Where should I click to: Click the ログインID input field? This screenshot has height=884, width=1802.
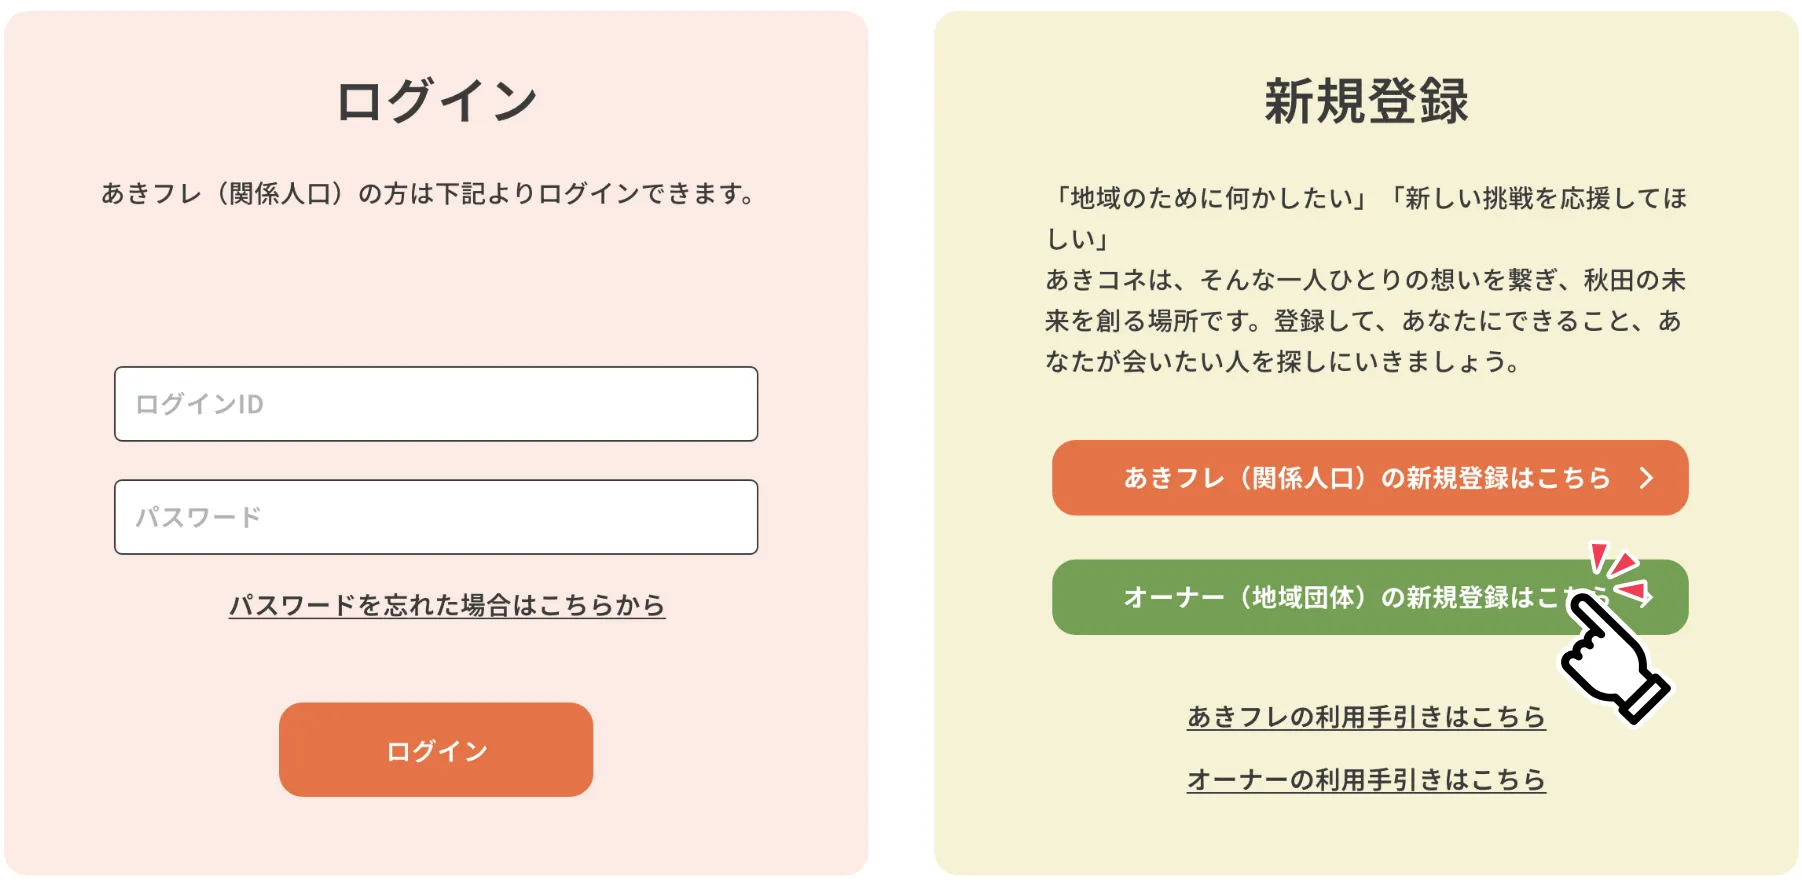coord(435,404)
